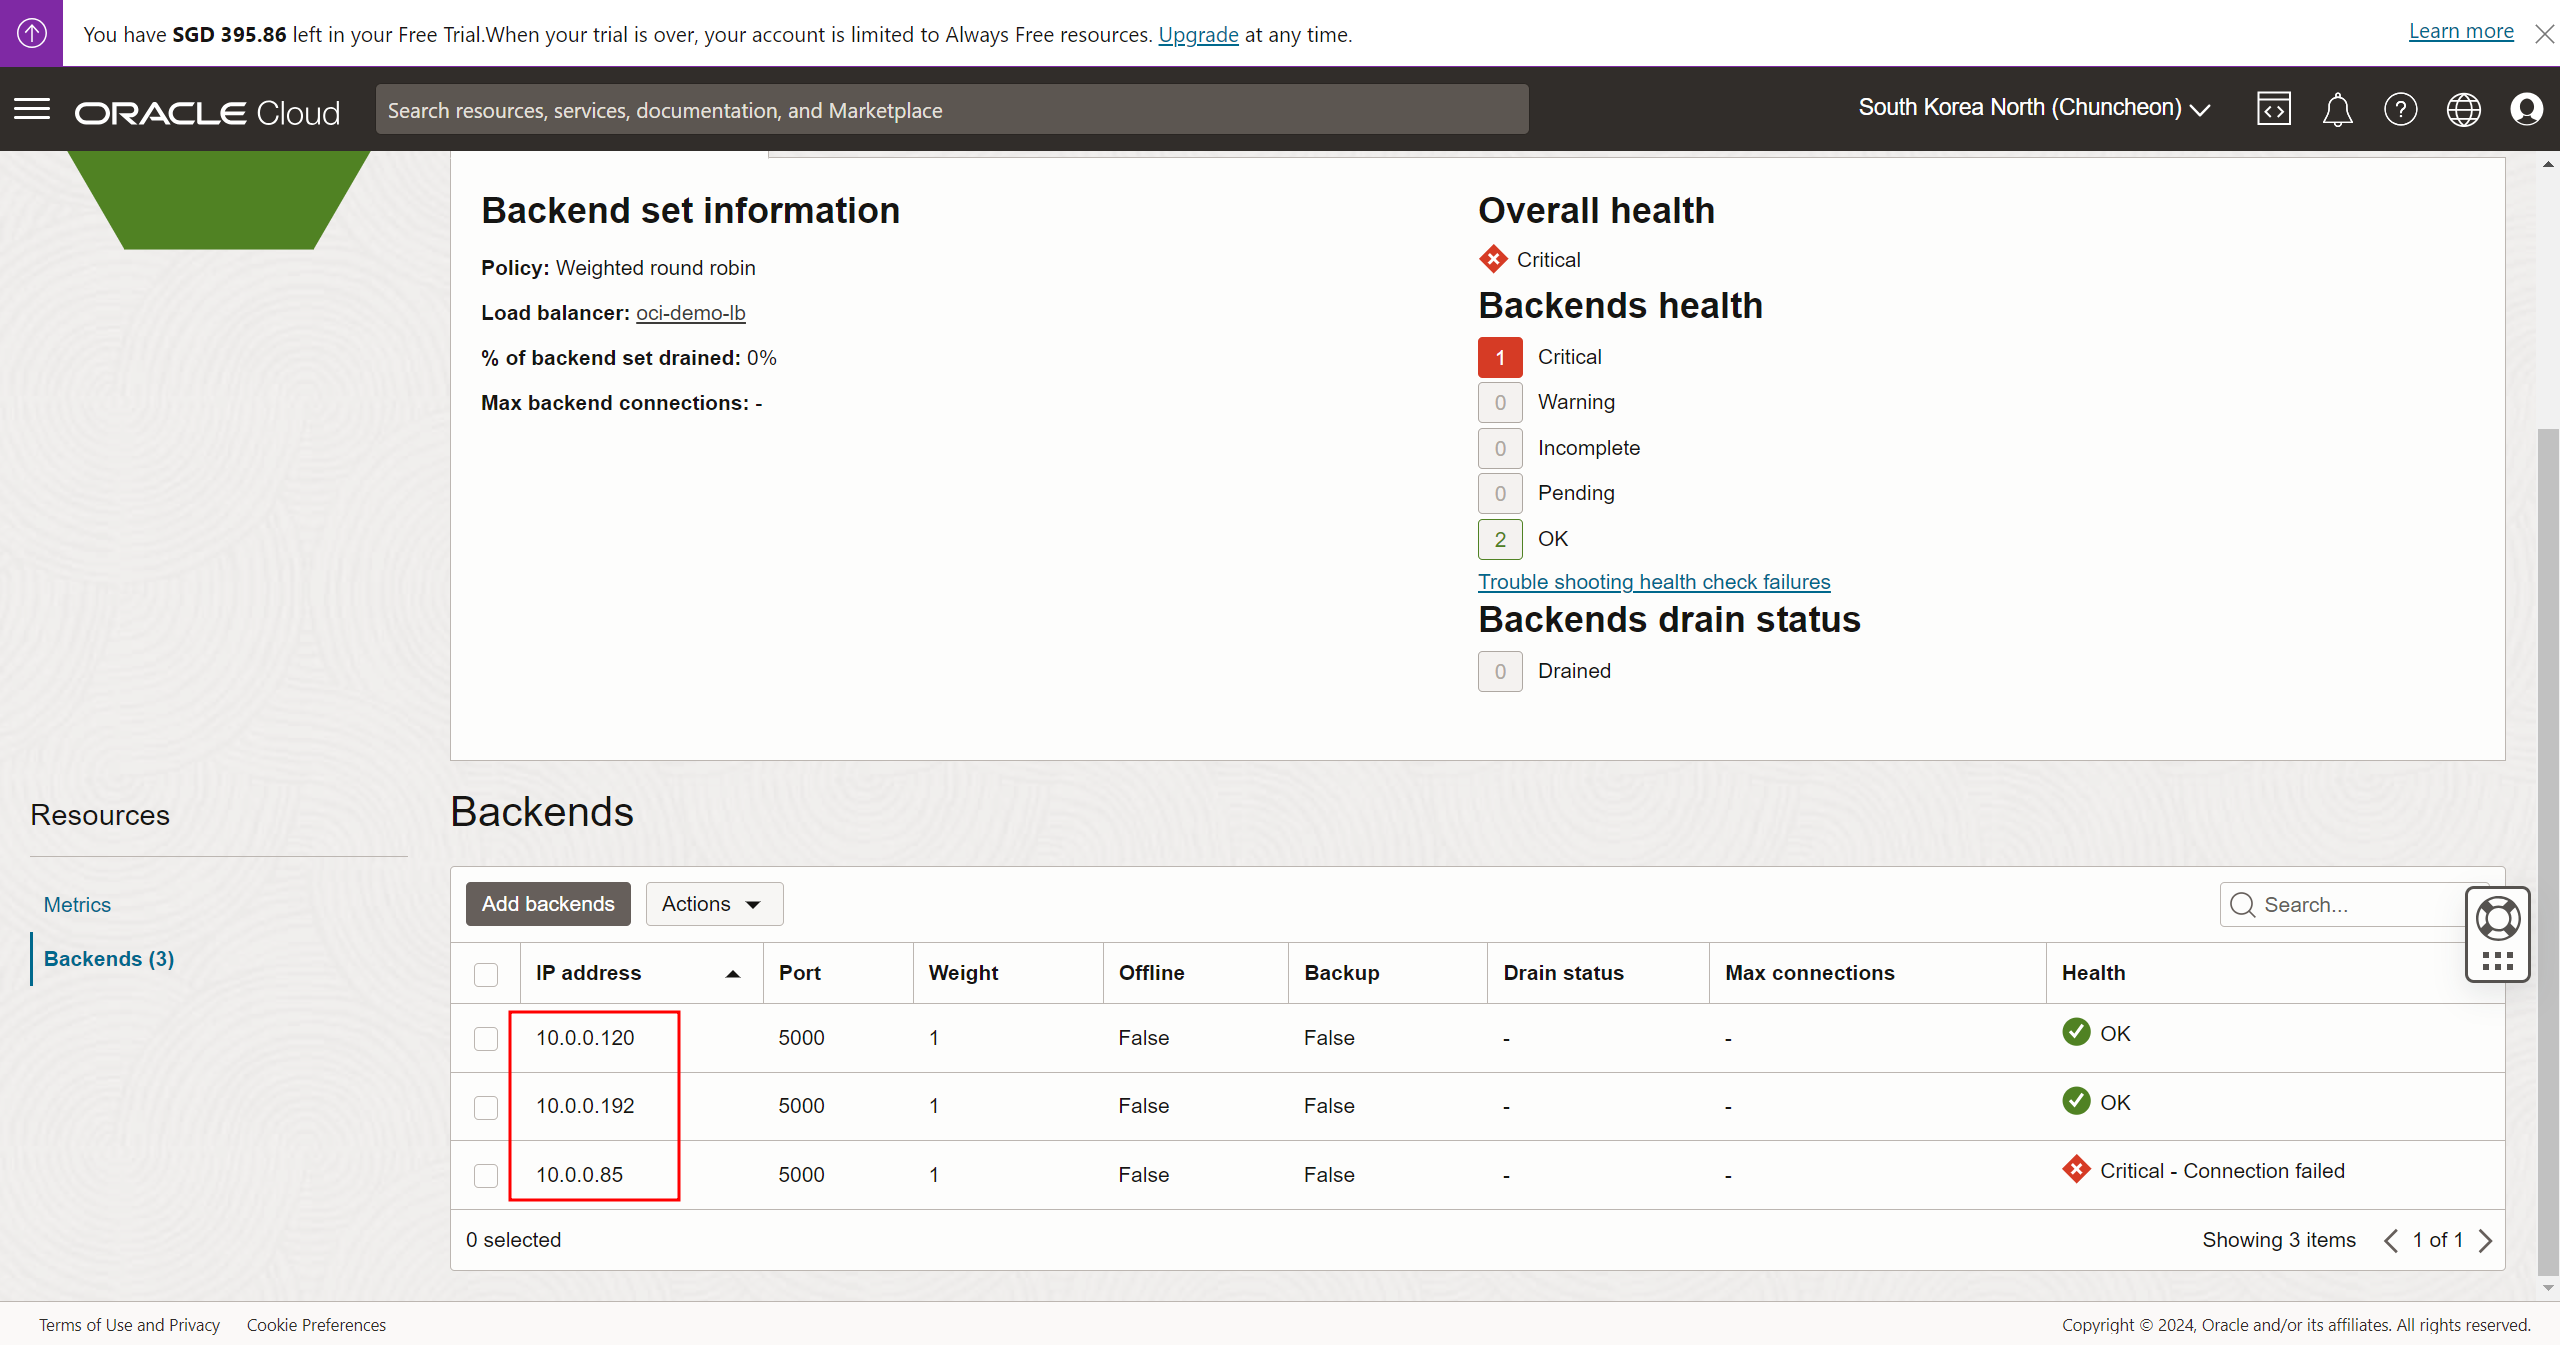This screenshot has width=2560, height=1345.
Task: Toggle the select-all backends checkbox
Action: click(486, 974)
